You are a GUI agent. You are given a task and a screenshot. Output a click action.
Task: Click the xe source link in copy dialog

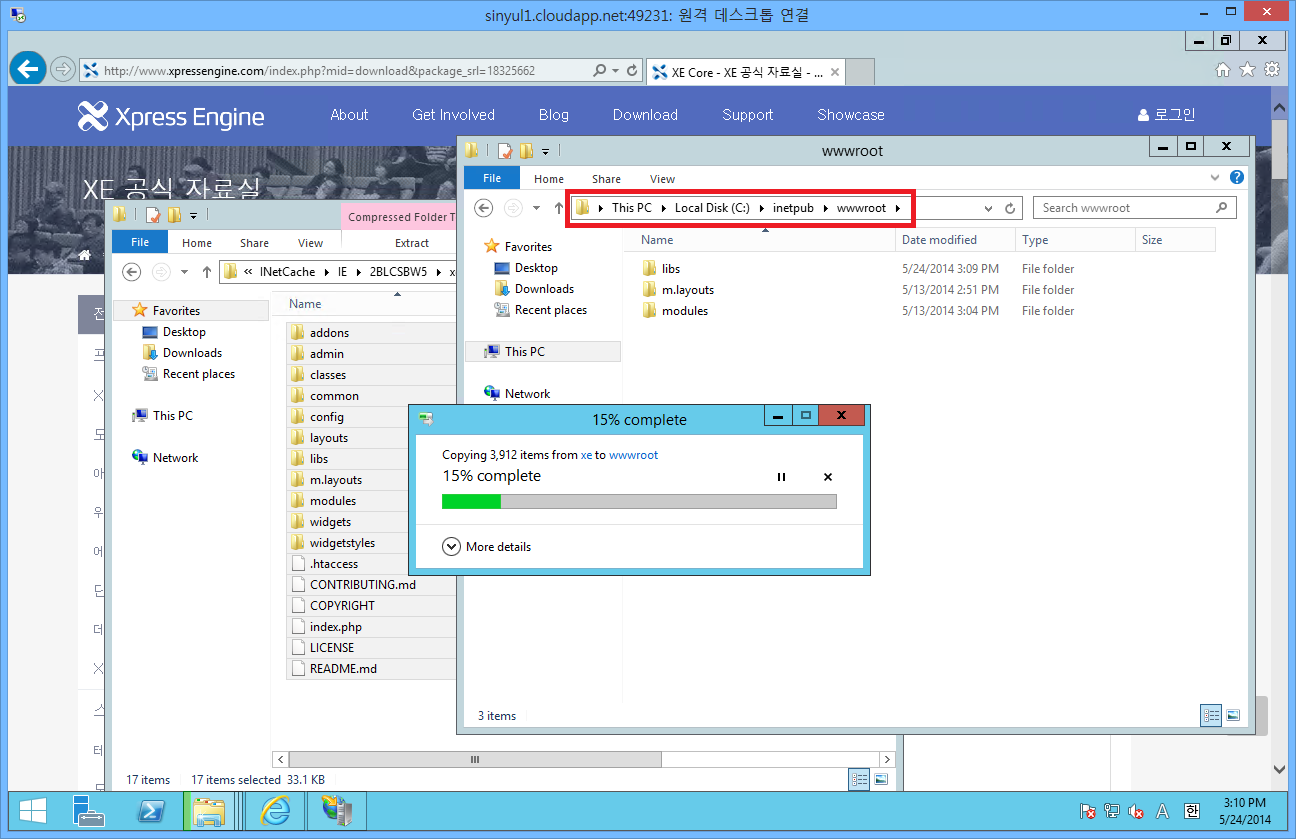[587, 455]
